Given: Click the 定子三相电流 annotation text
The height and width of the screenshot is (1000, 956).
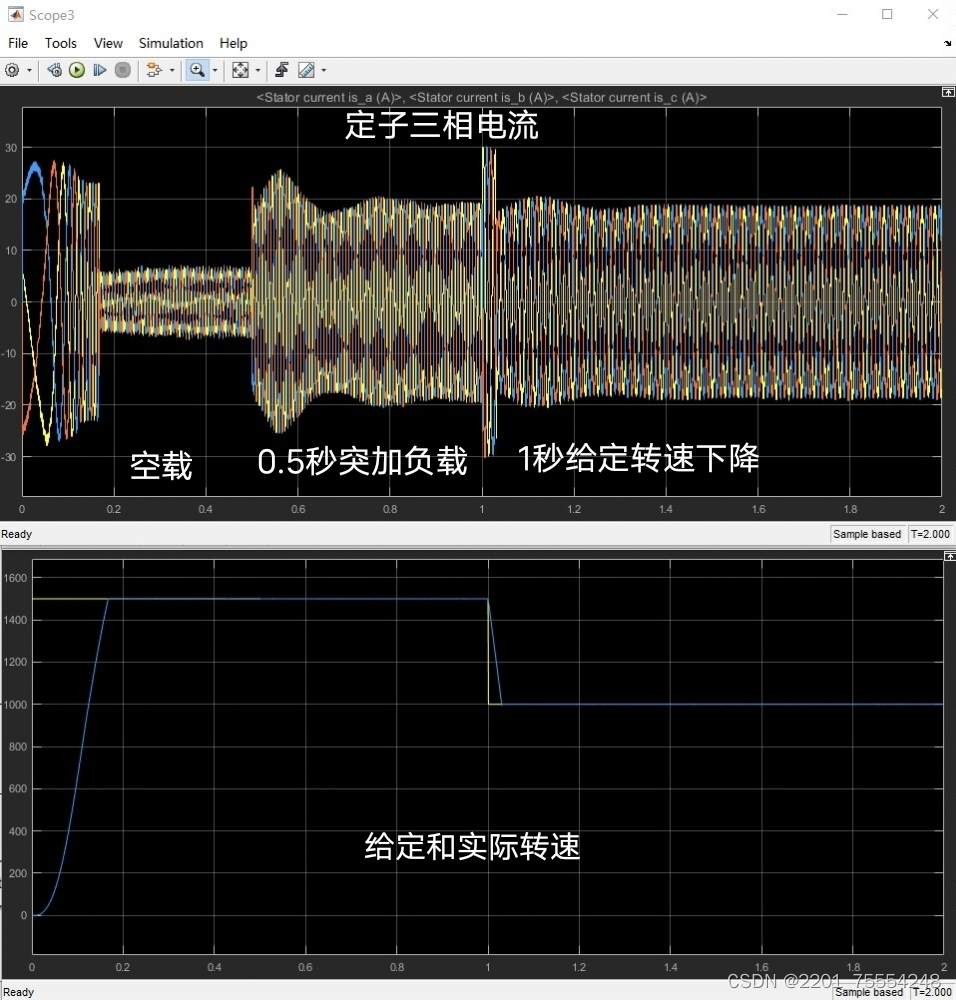Looking at the screenshot, I should [x=441, y=125].
